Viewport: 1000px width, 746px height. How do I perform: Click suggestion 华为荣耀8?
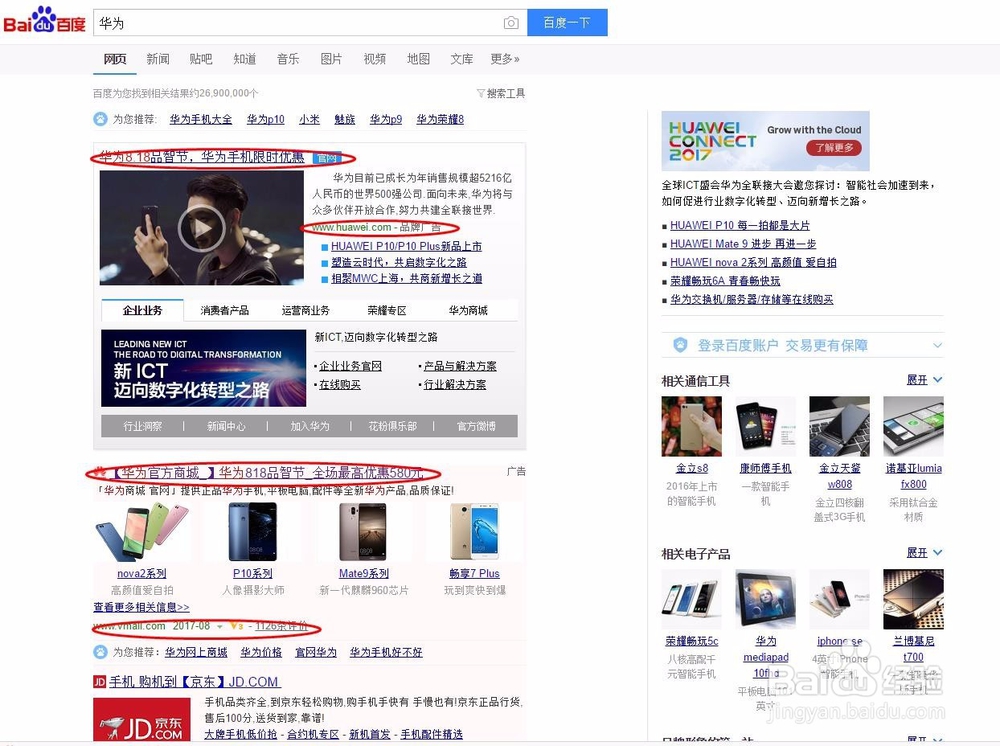tap(440, 119)
